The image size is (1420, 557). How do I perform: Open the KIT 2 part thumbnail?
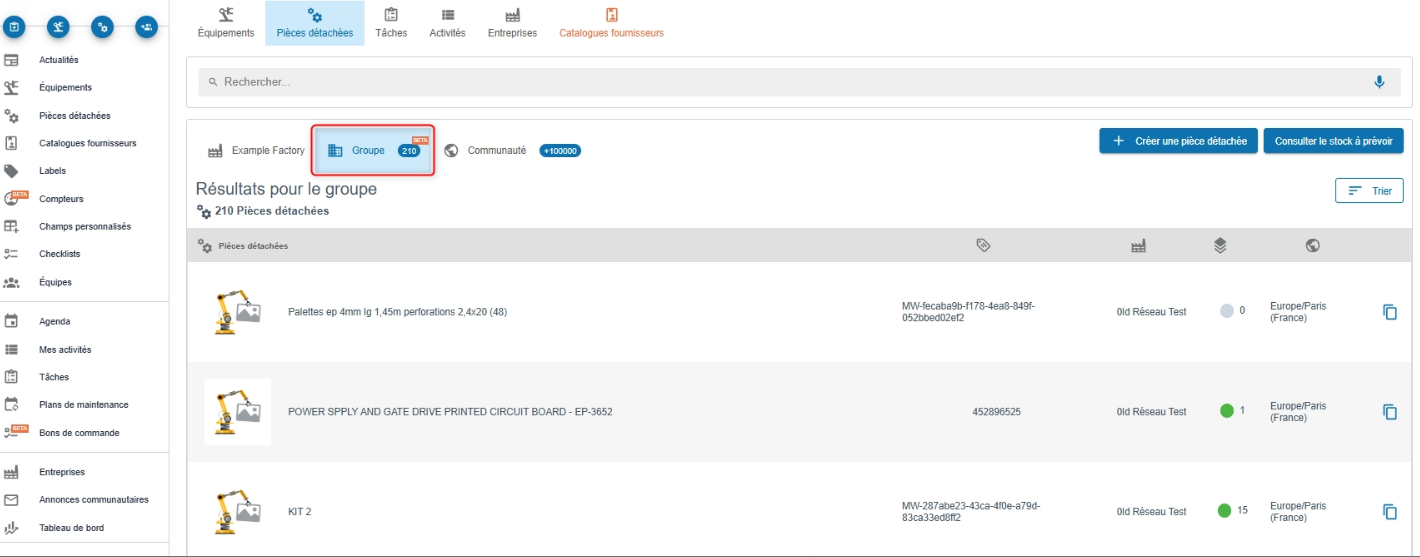coord(237,512)
